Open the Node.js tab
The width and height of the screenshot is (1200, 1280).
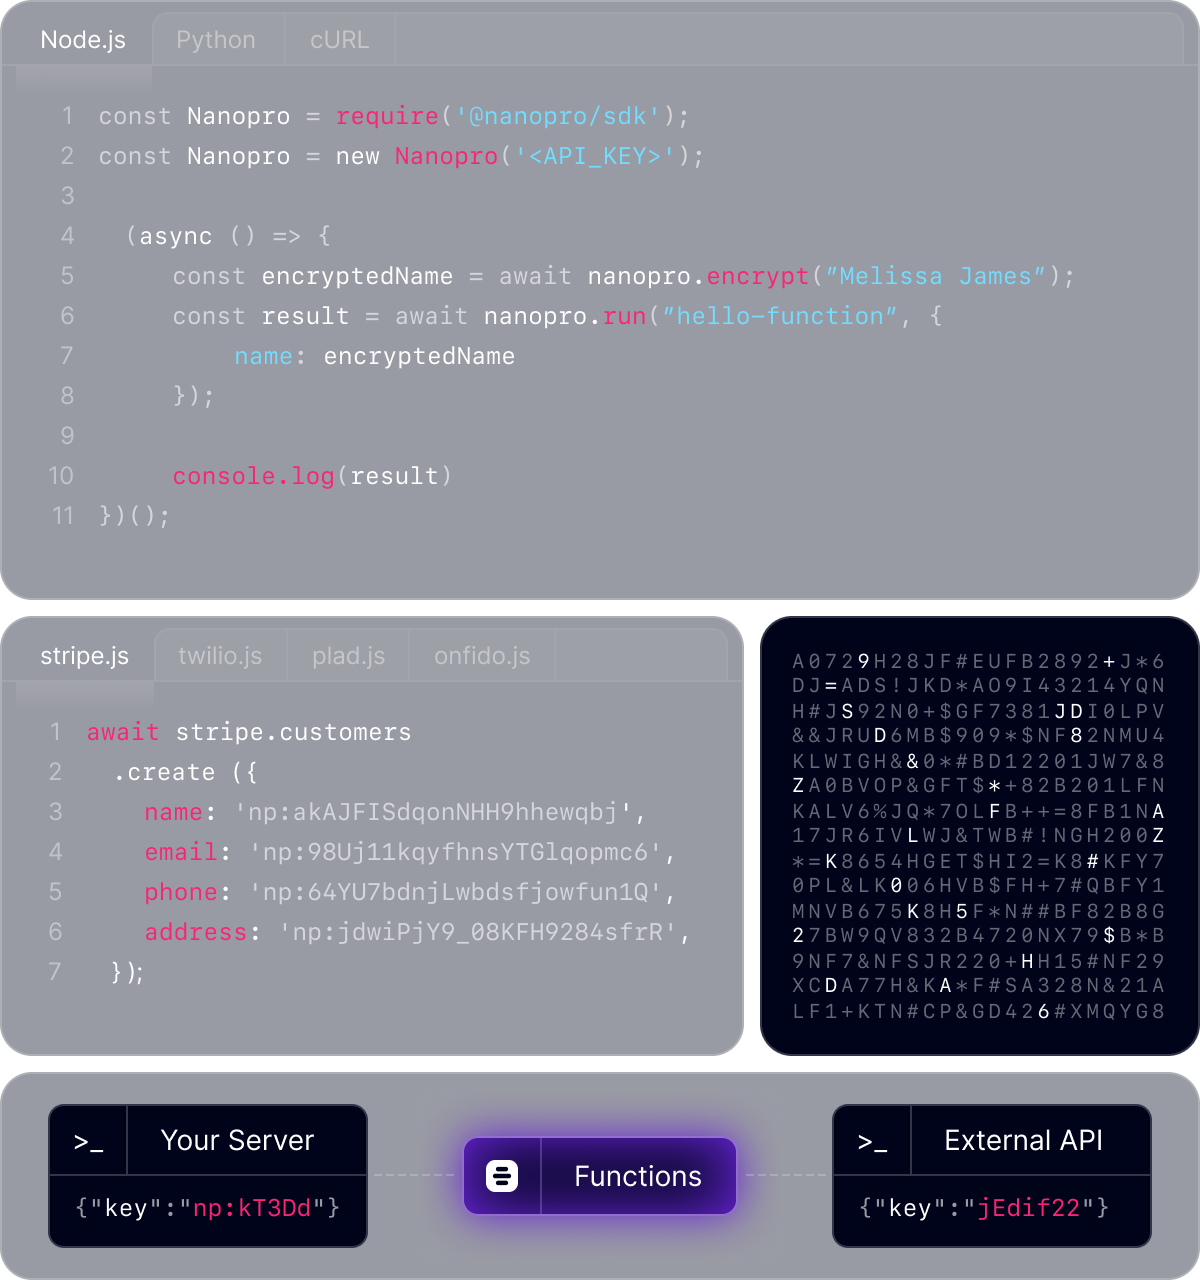pyautogui.click(x=83, y=40)
